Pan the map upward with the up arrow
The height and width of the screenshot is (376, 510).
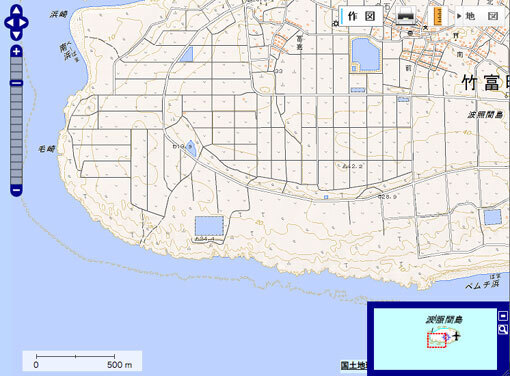pyautogui.click(x=16, y=11)
